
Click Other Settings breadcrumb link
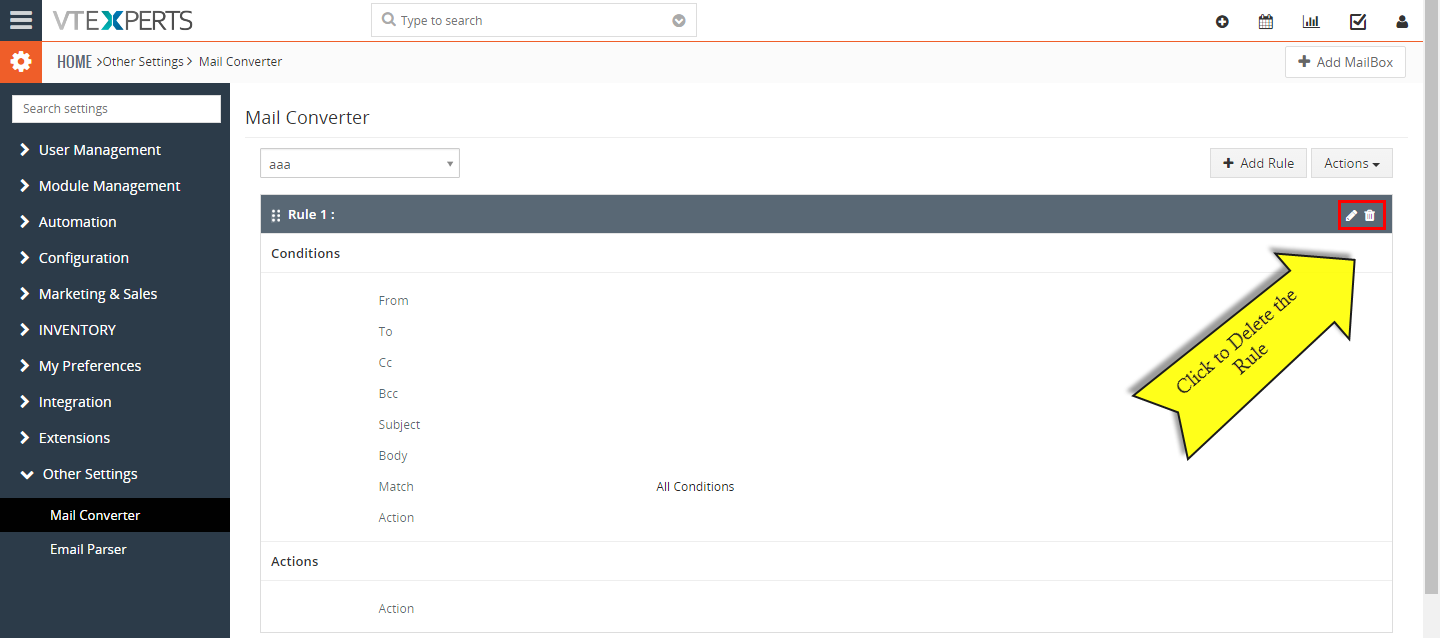pyautogui.click(x=143, y=62)
